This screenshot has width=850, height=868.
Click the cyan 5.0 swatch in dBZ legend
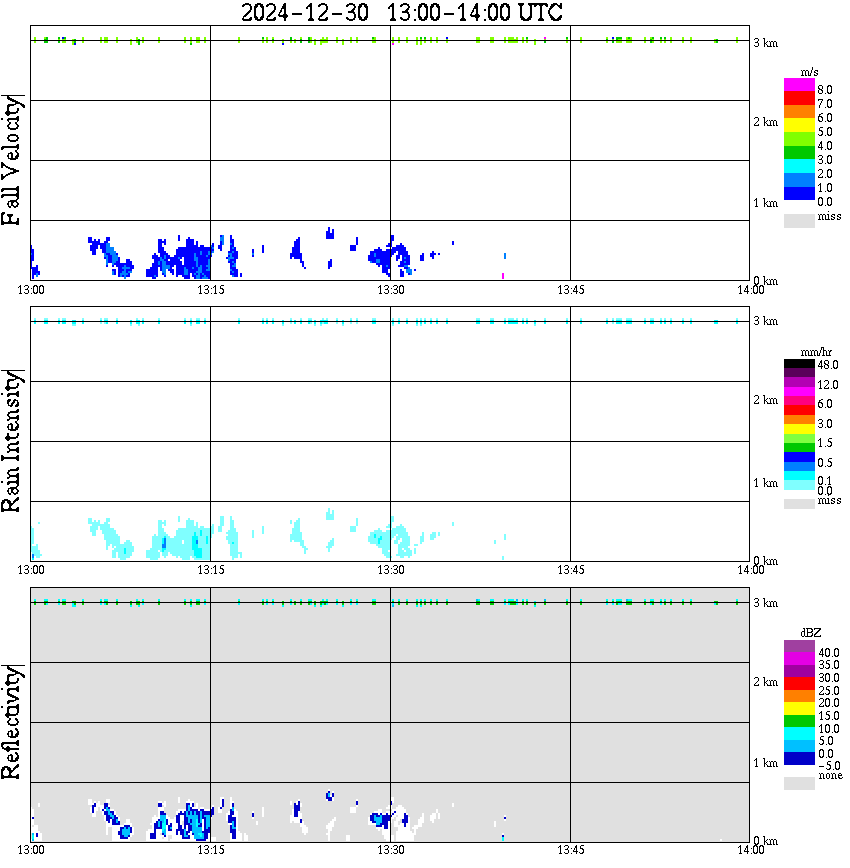pyautogui.click(x=800, y=733)
